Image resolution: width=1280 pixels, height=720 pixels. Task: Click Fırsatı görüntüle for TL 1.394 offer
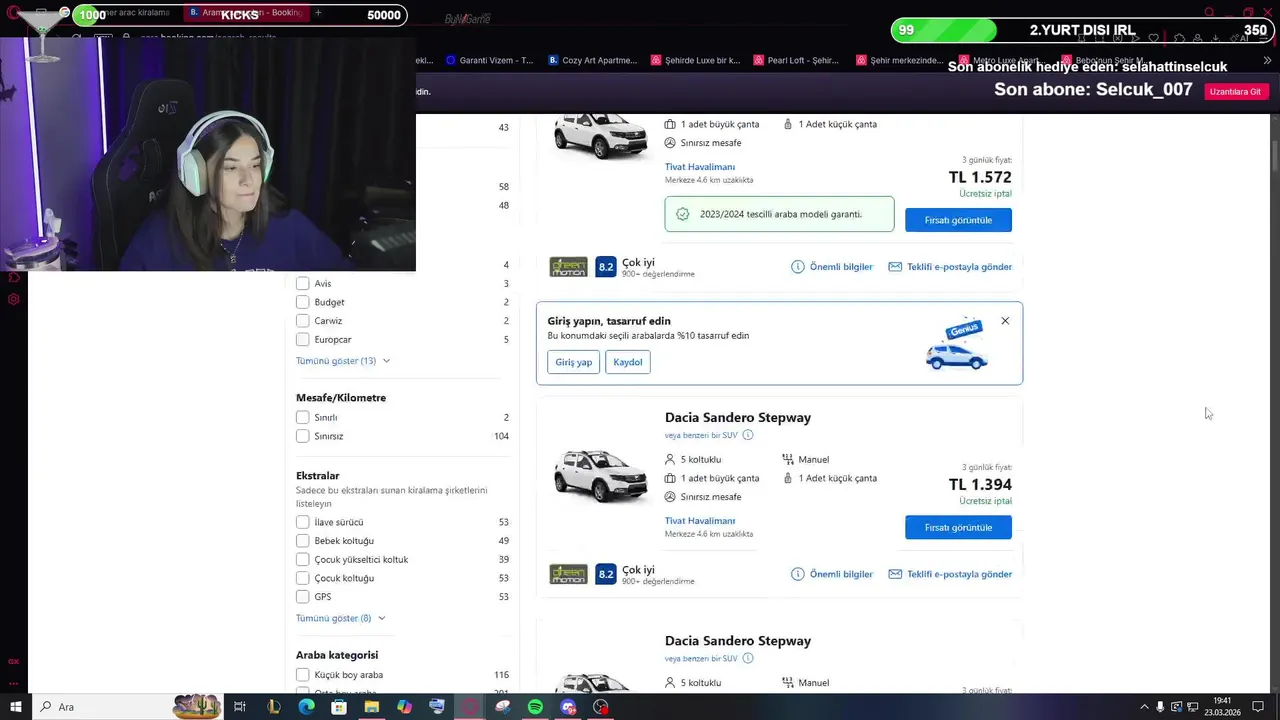[958, 527]
